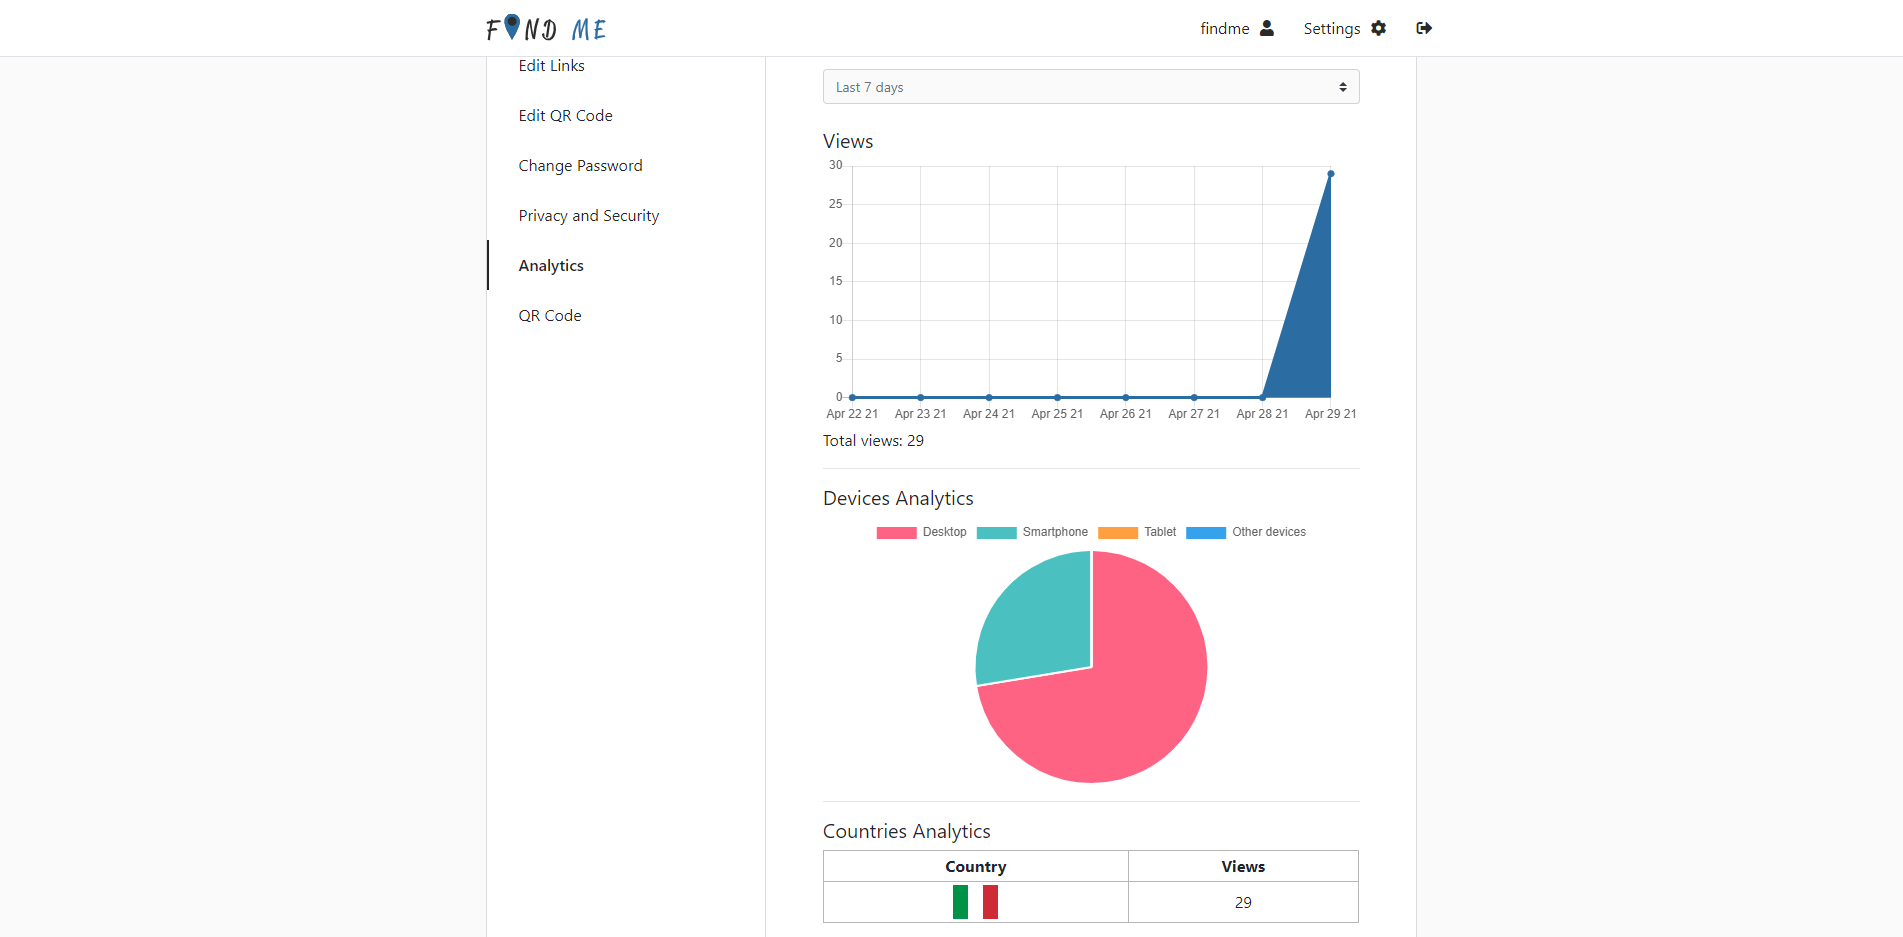The height and width of the screenshot is (937, 1903).
Task: Click the Total views: 29 text
Action: tap(873, 441)
